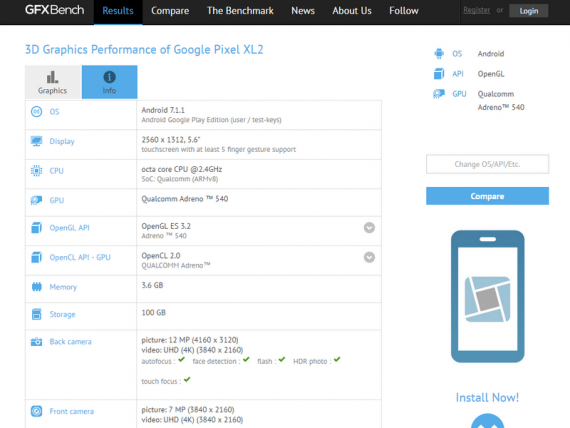Switch to the Graphics tab
This screenshot has width=570, height=428.
[53, 82]
